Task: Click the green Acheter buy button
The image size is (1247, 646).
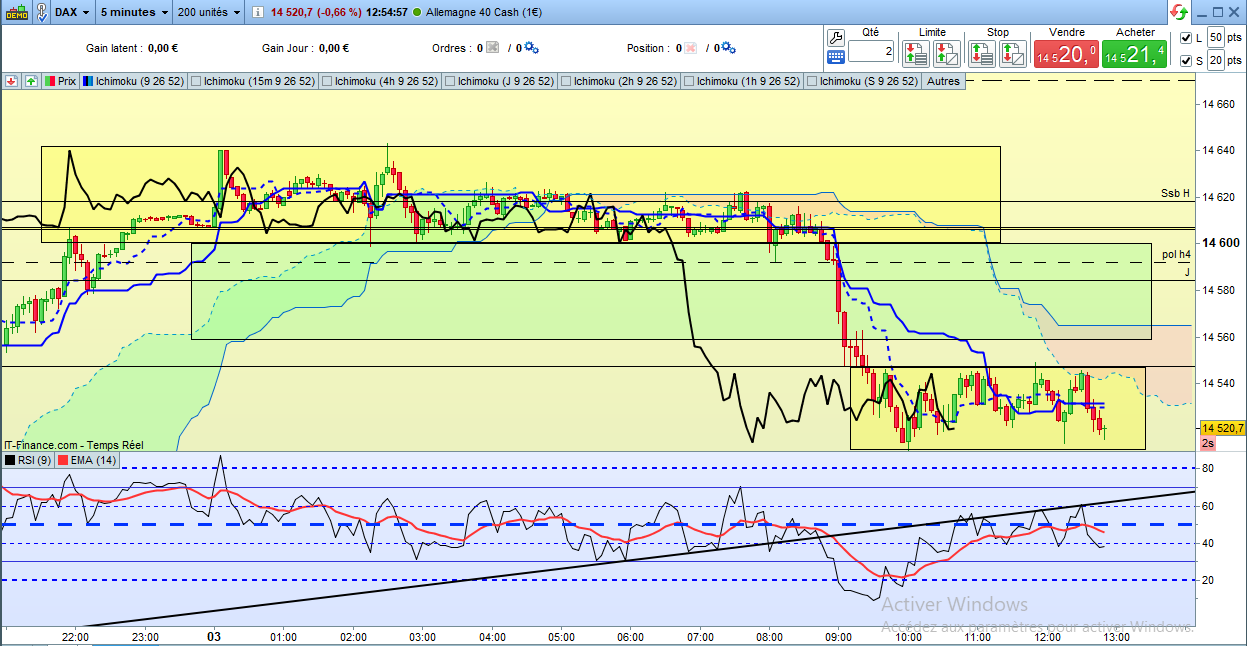Action: (1134, 54)
